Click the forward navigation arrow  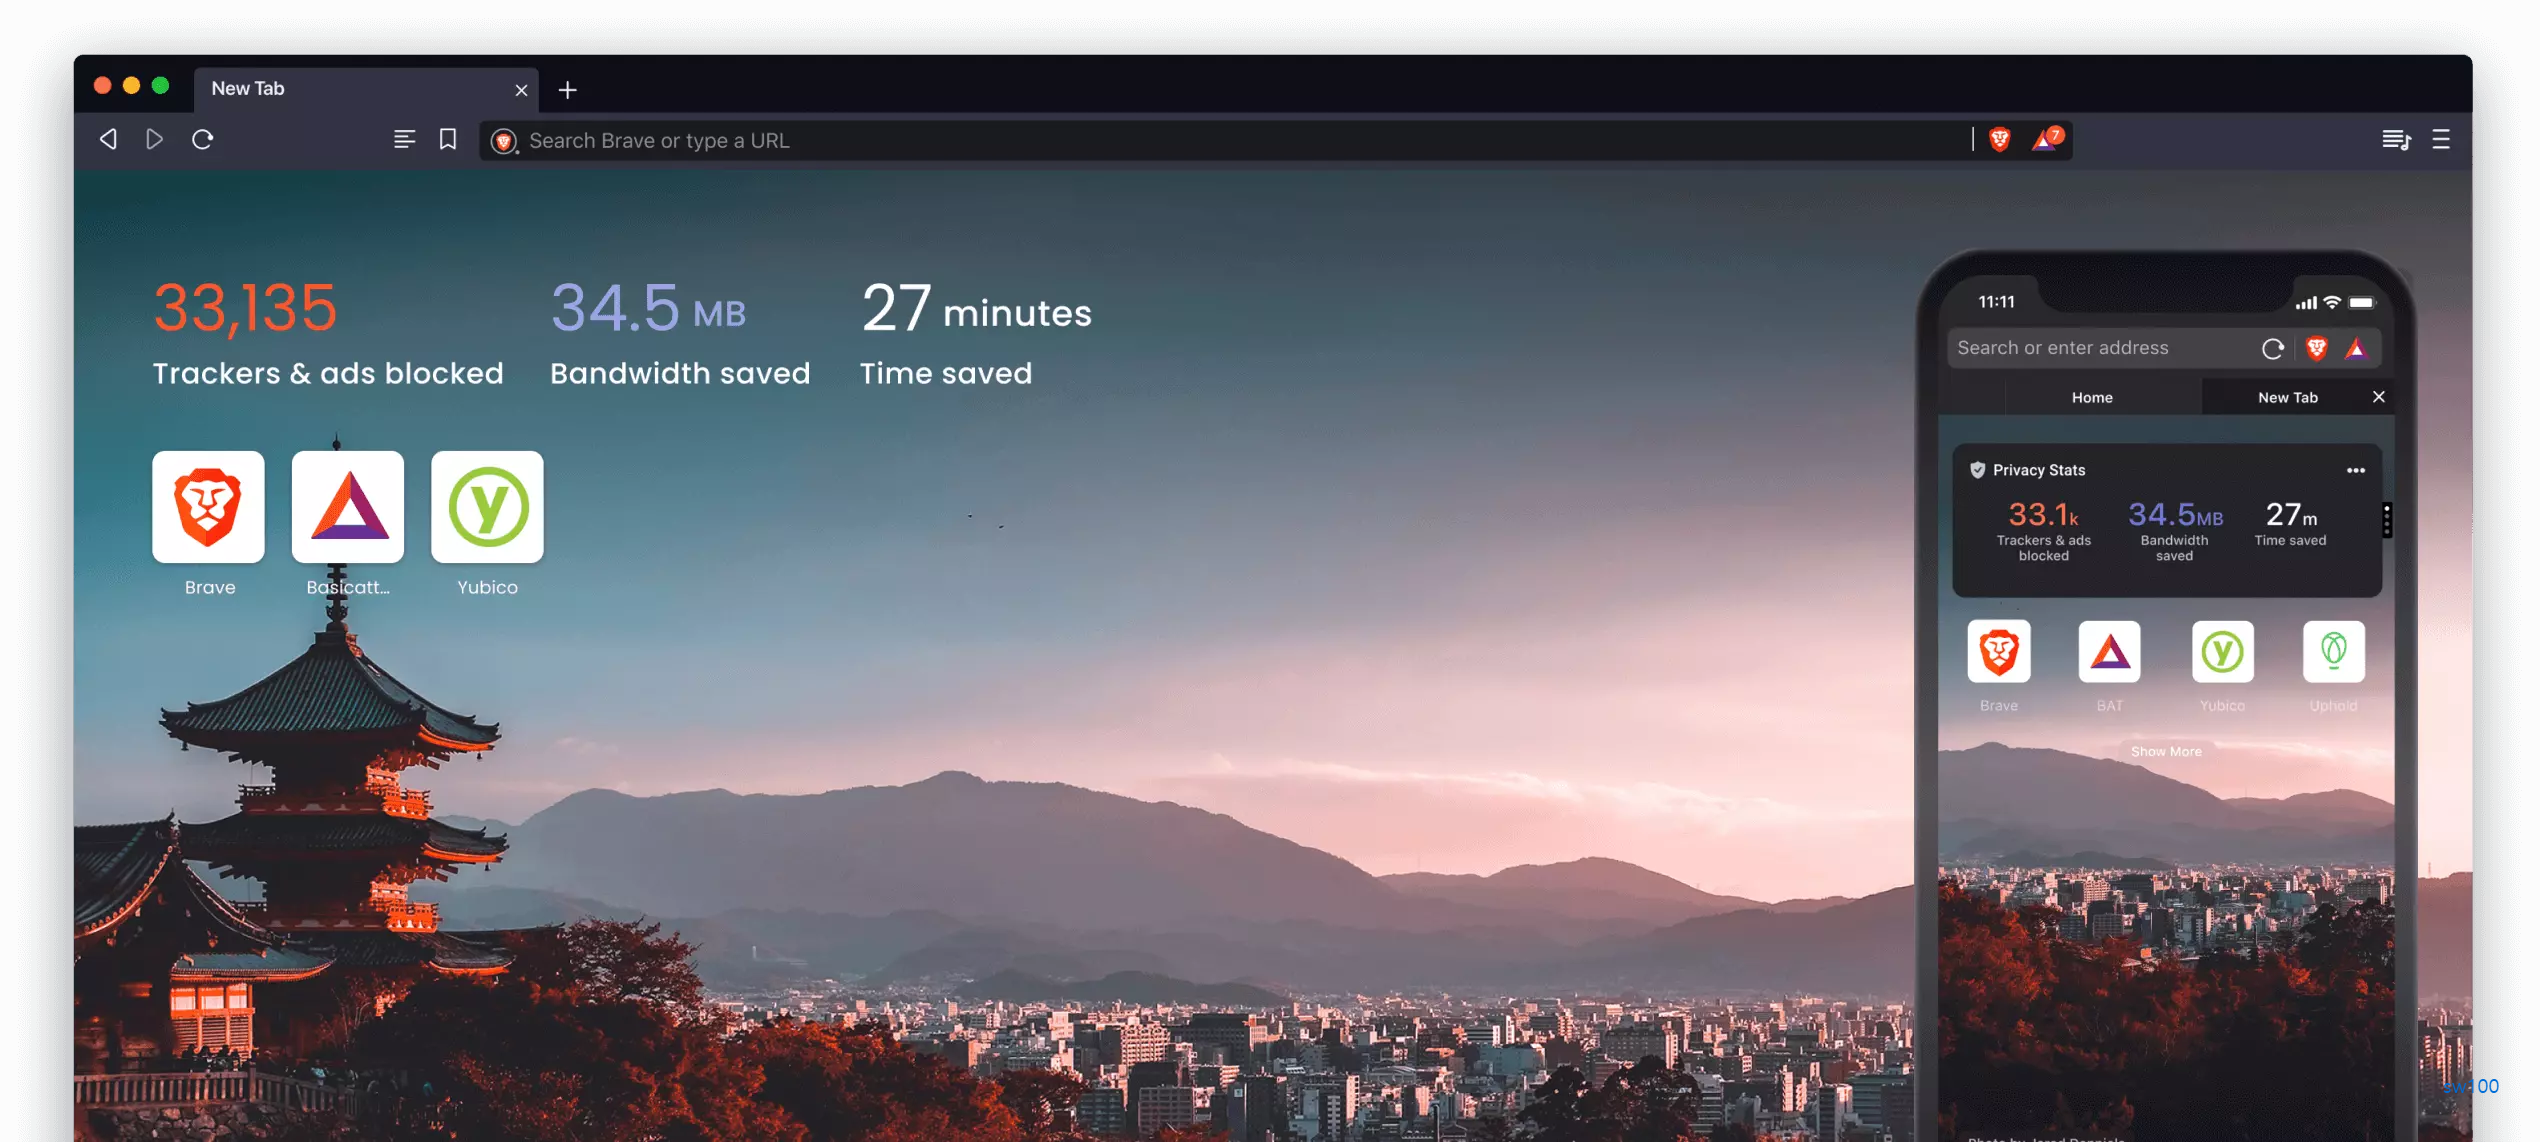tap(154, 139)
